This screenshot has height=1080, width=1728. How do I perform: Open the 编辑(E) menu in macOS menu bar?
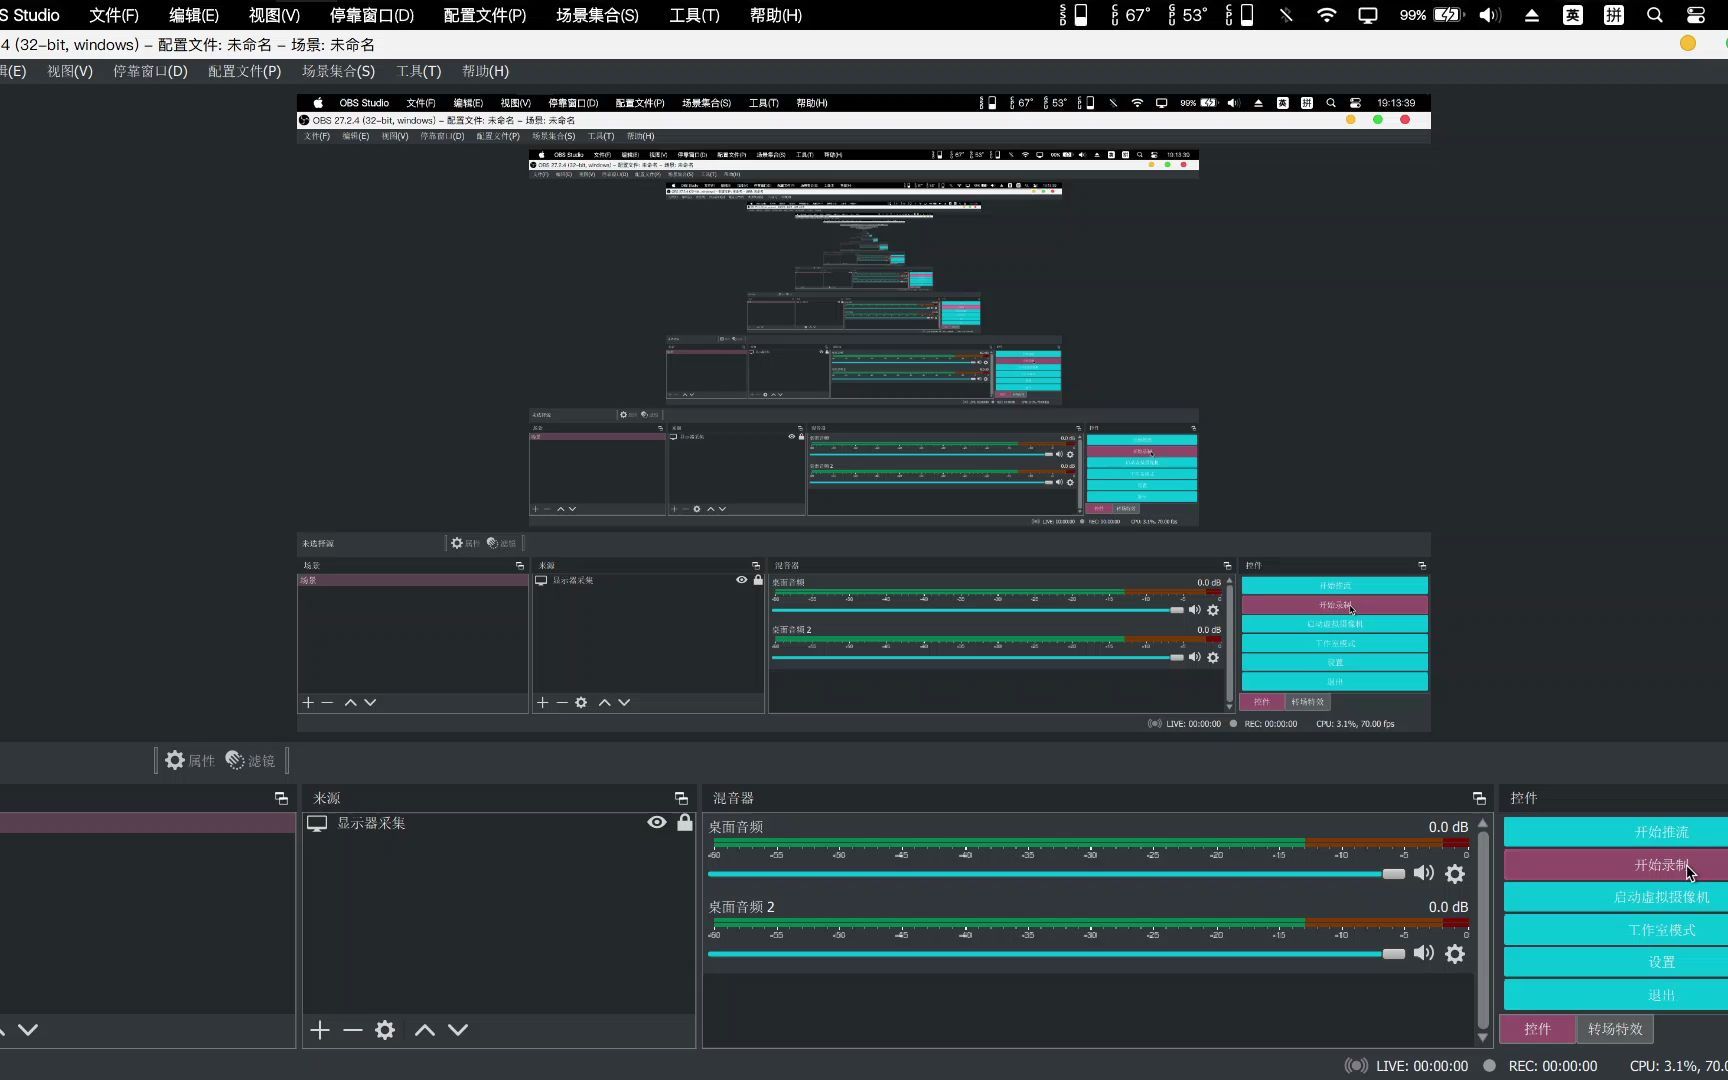click(193, 15)
